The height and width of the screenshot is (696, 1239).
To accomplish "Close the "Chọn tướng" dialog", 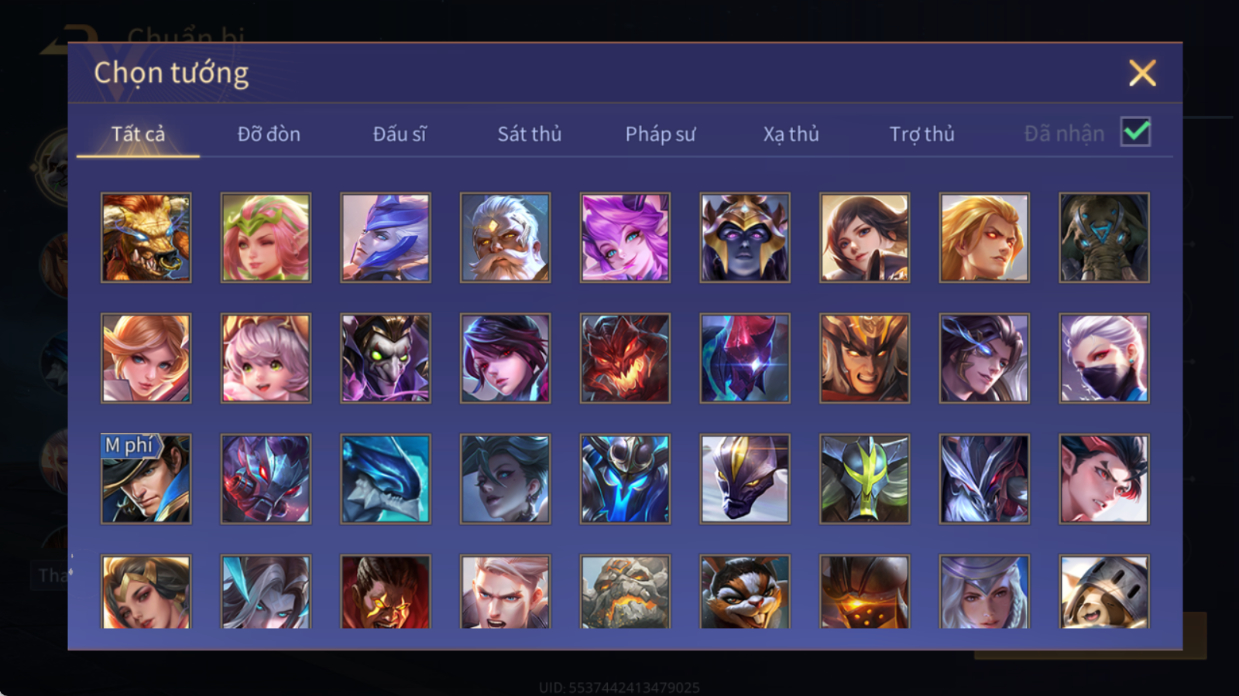I will pyautogui.click(x=1142, y=73).
